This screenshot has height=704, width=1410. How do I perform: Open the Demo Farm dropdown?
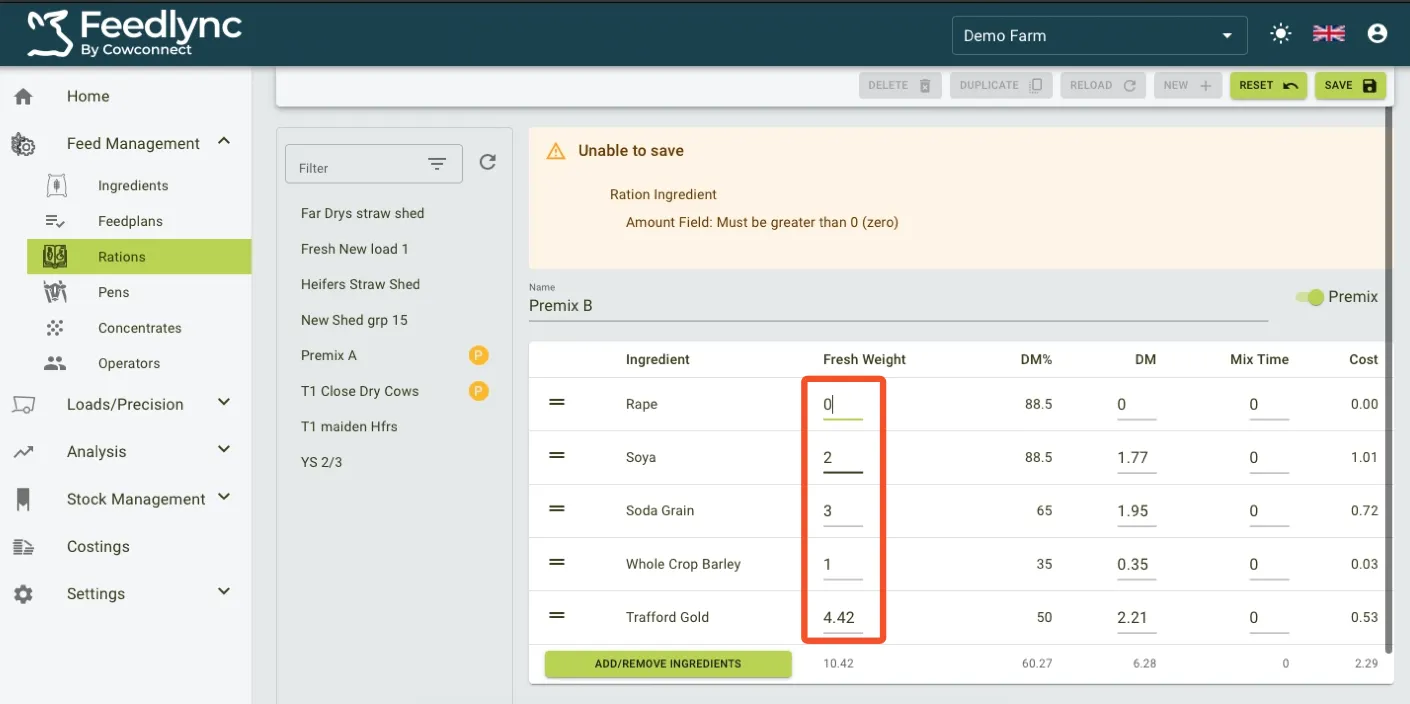[x=1098, y=35]
